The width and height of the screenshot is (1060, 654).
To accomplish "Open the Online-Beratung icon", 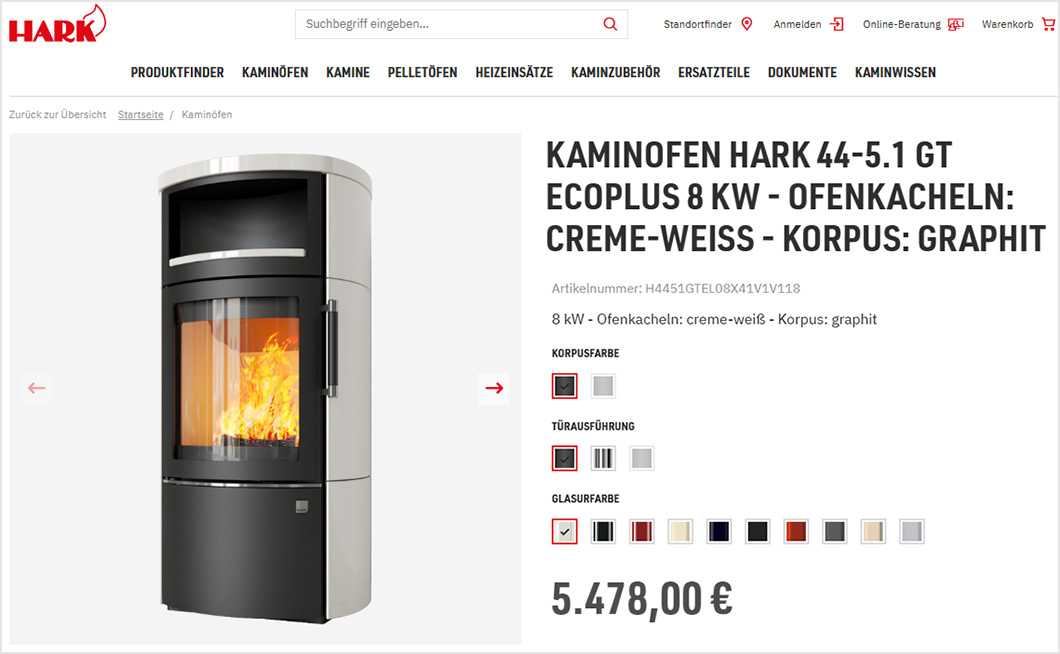I will click(955, 24).
